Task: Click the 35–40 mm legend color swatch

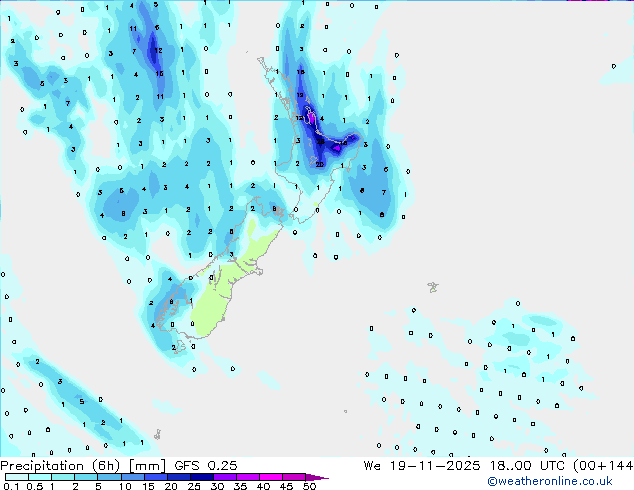Action: coord(247,477)
